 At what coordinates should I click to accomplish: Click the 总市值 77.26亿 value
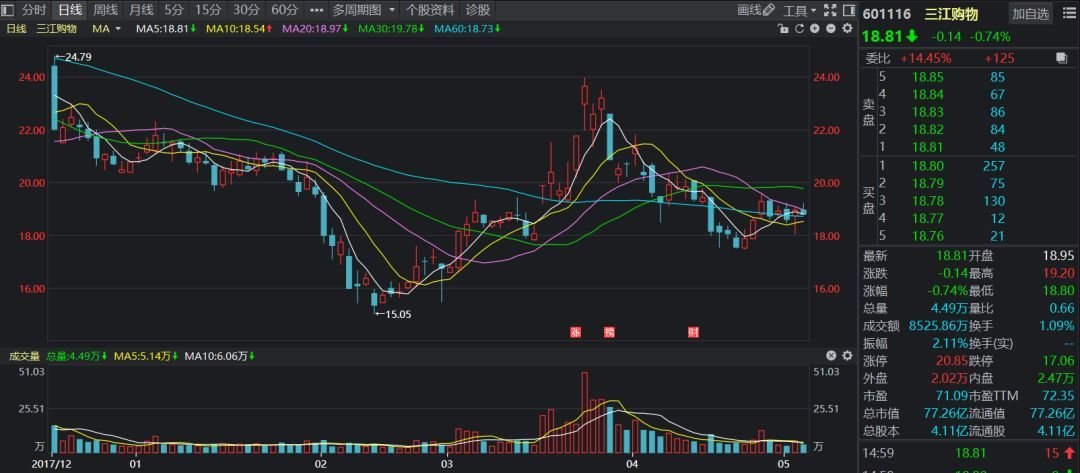pyautogui.click(x=946, y=414)
